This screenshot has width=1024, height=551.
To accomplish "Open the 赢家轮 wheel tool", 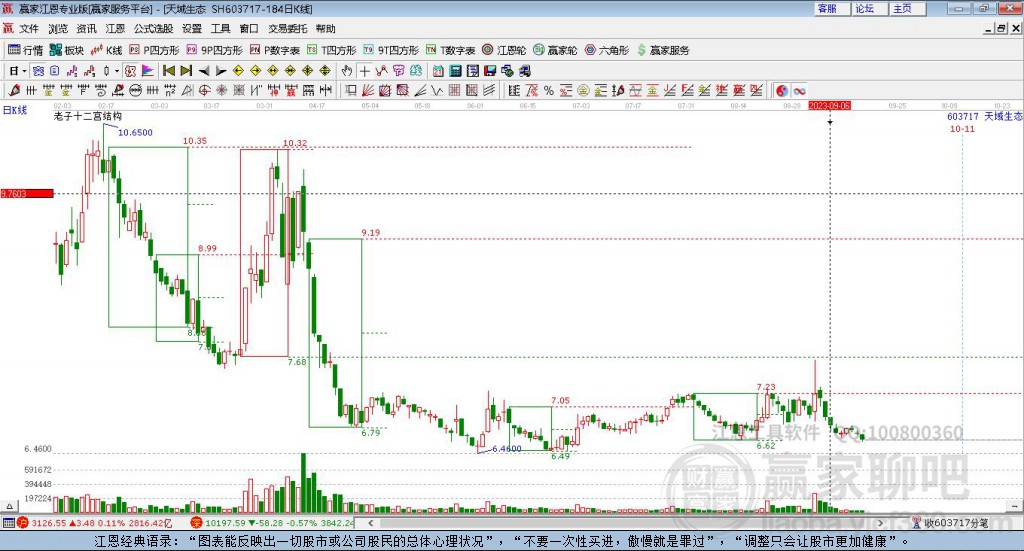I will point(555,50).
